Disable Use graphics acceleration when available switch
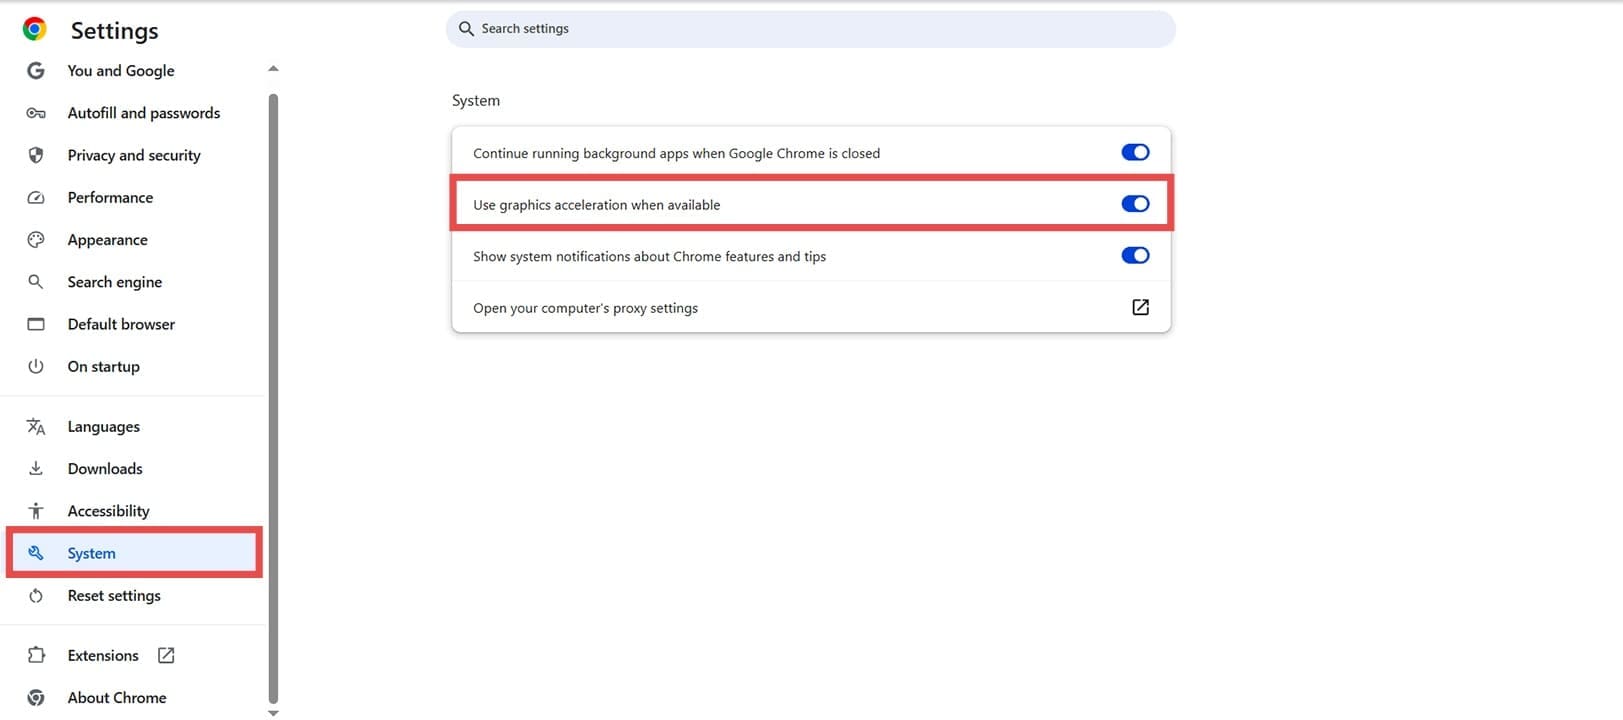Image resolution: width=1623 pixels, height=720 pixels. tap(1135, 204)
